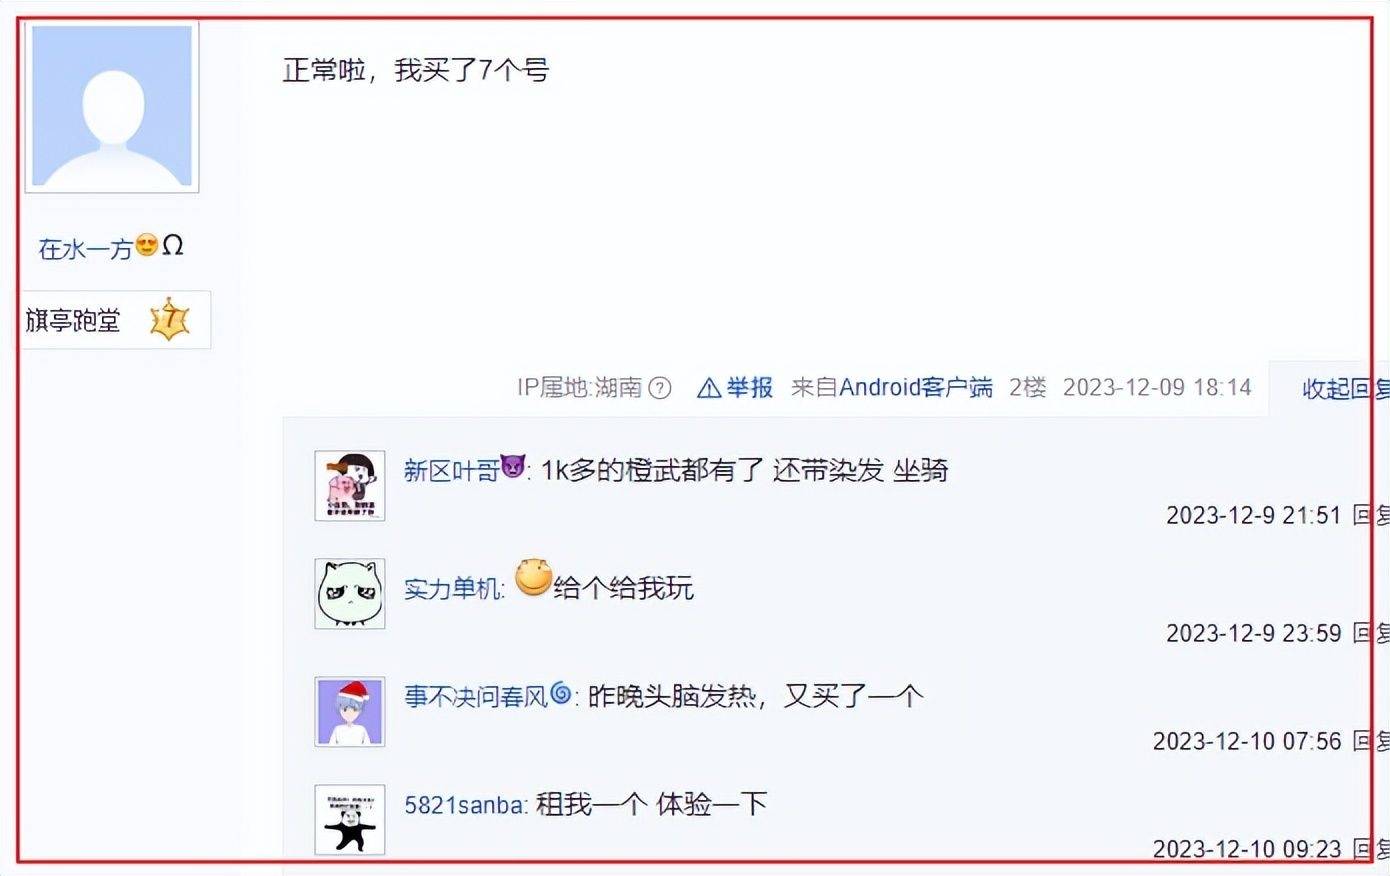Open the 实力单机 username link
This screenshot has height=876, width=1390.
[452, 588]
